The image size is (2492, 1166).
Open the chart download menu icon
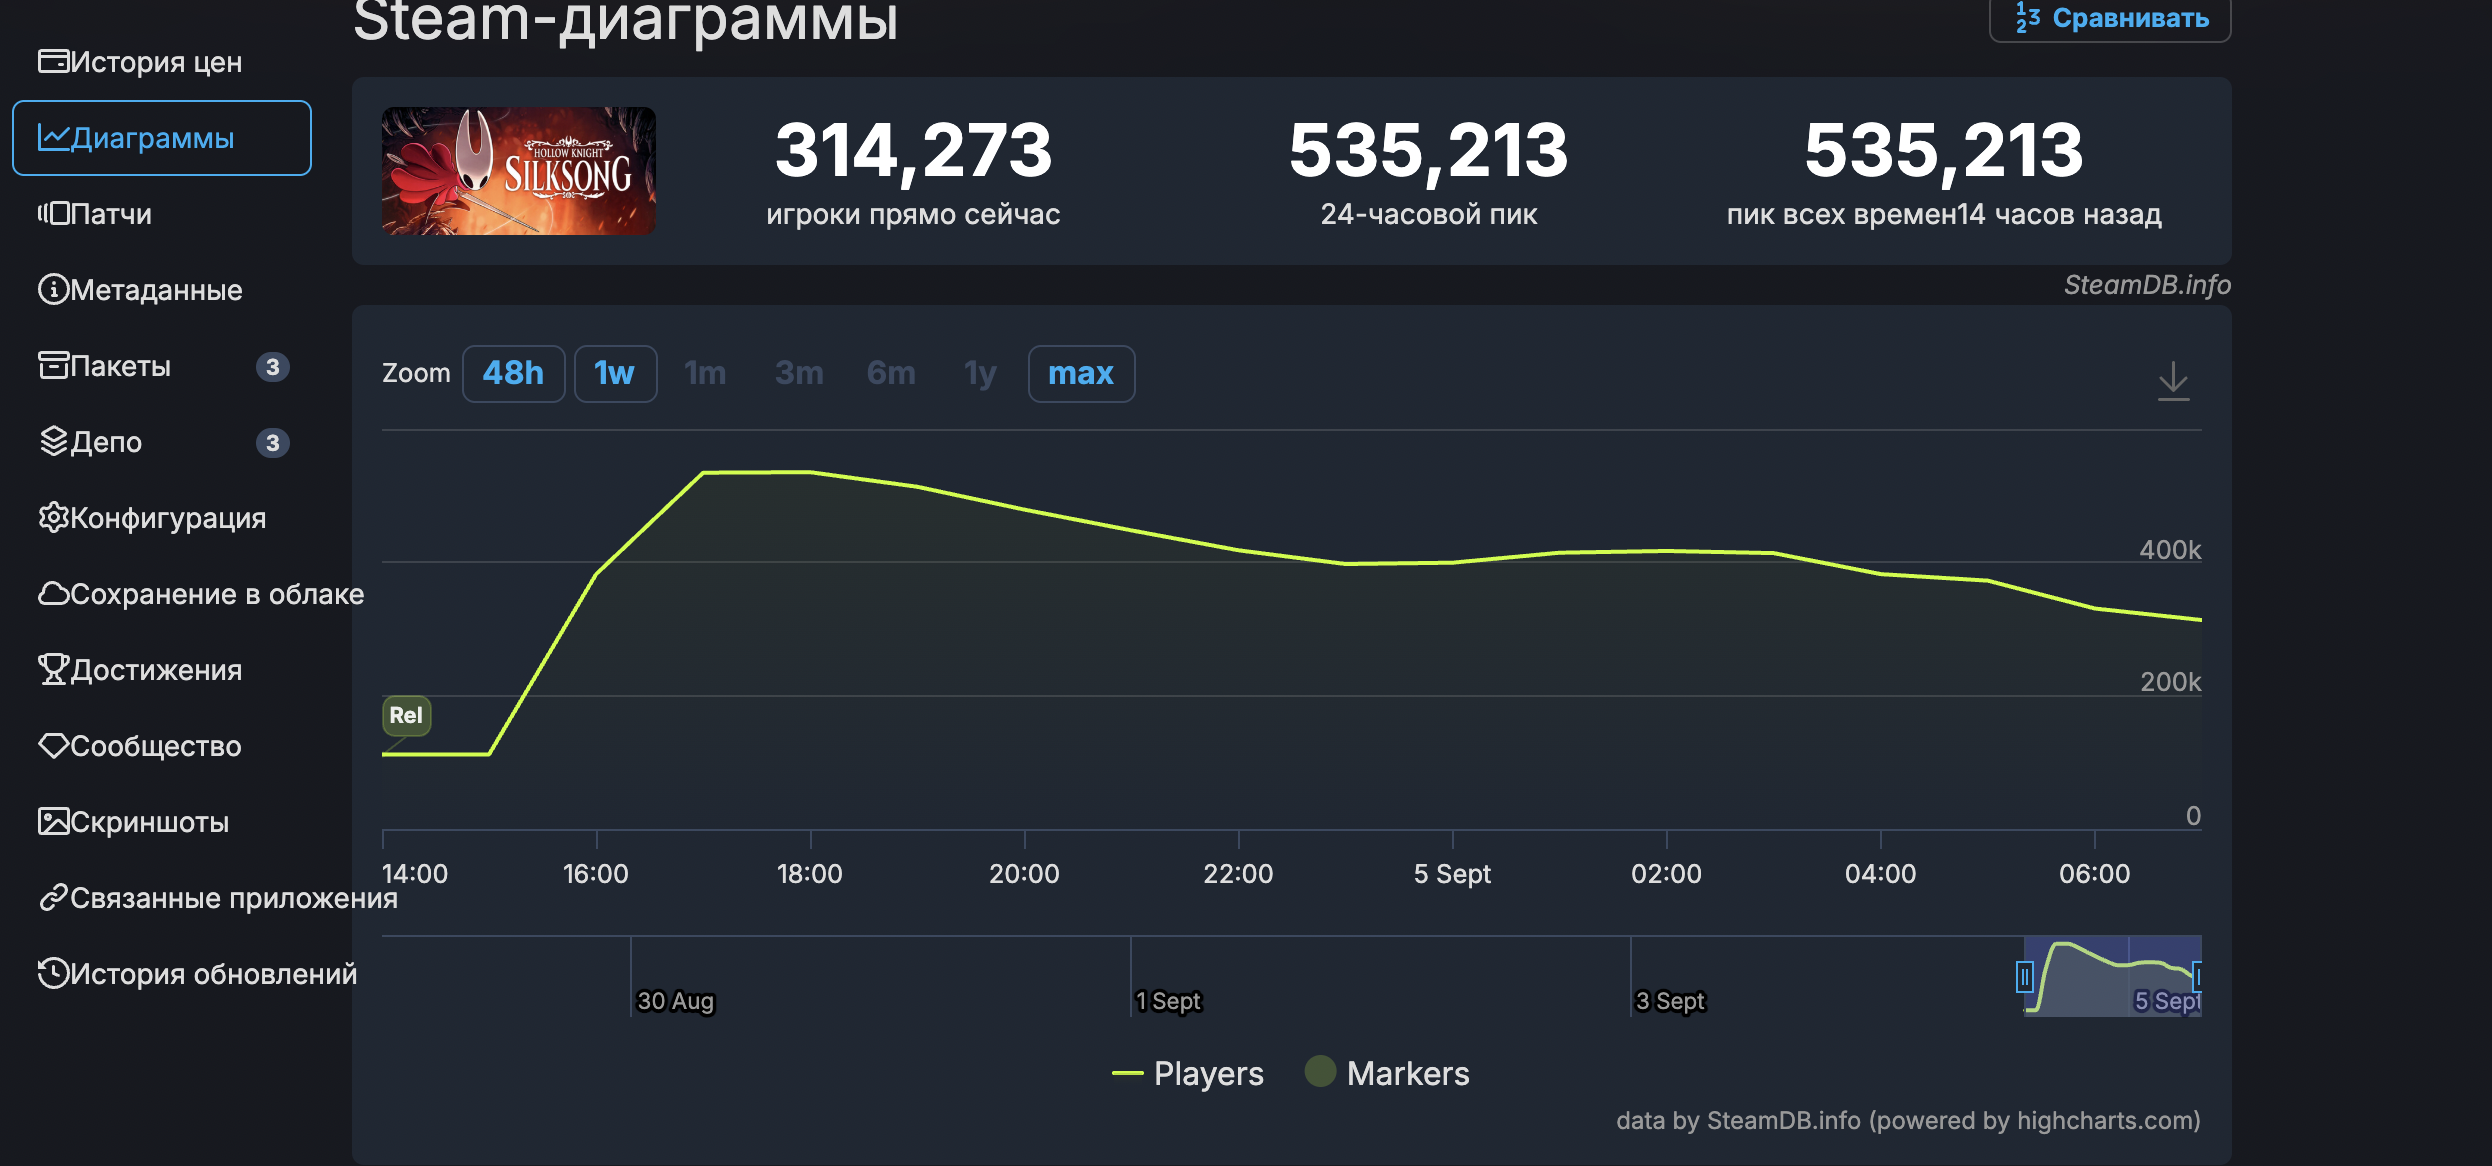click(2172, 381)
